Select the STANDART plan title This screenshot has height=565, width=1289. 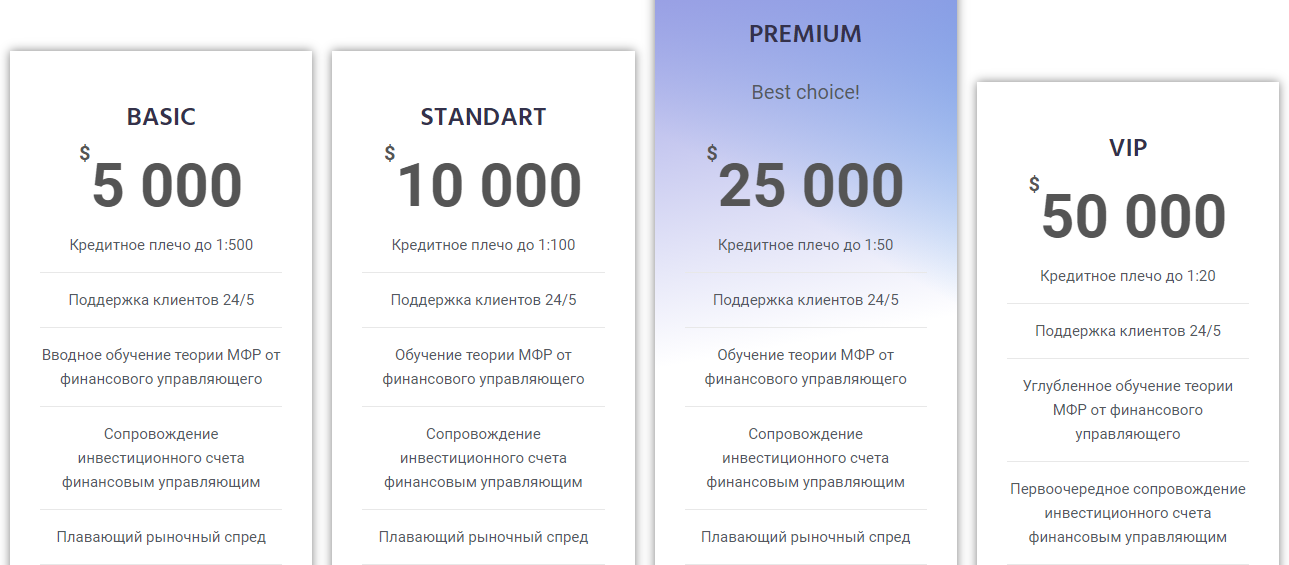tap(483, 117)
